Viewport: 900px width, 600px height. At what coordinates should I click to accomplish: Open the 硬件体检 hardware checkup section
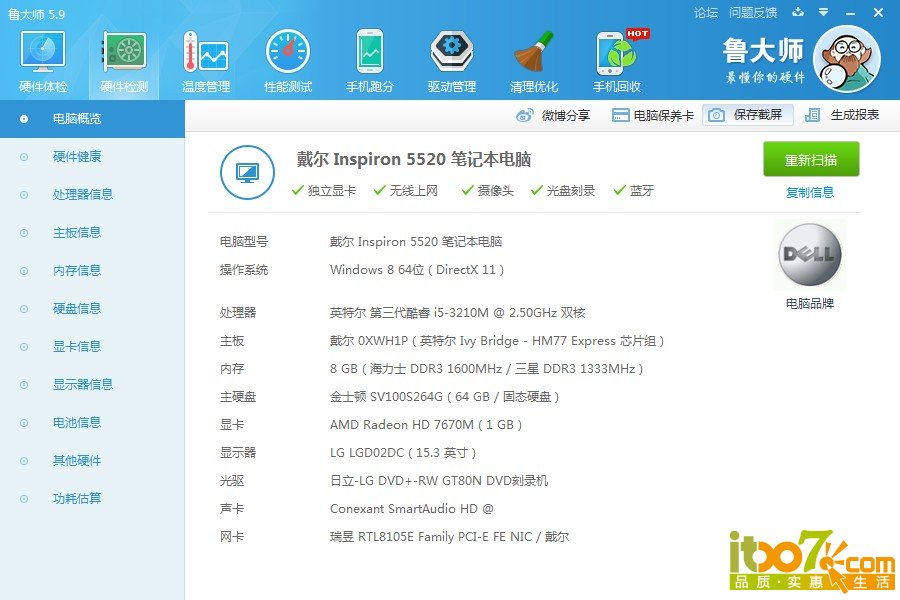[43, 61]
